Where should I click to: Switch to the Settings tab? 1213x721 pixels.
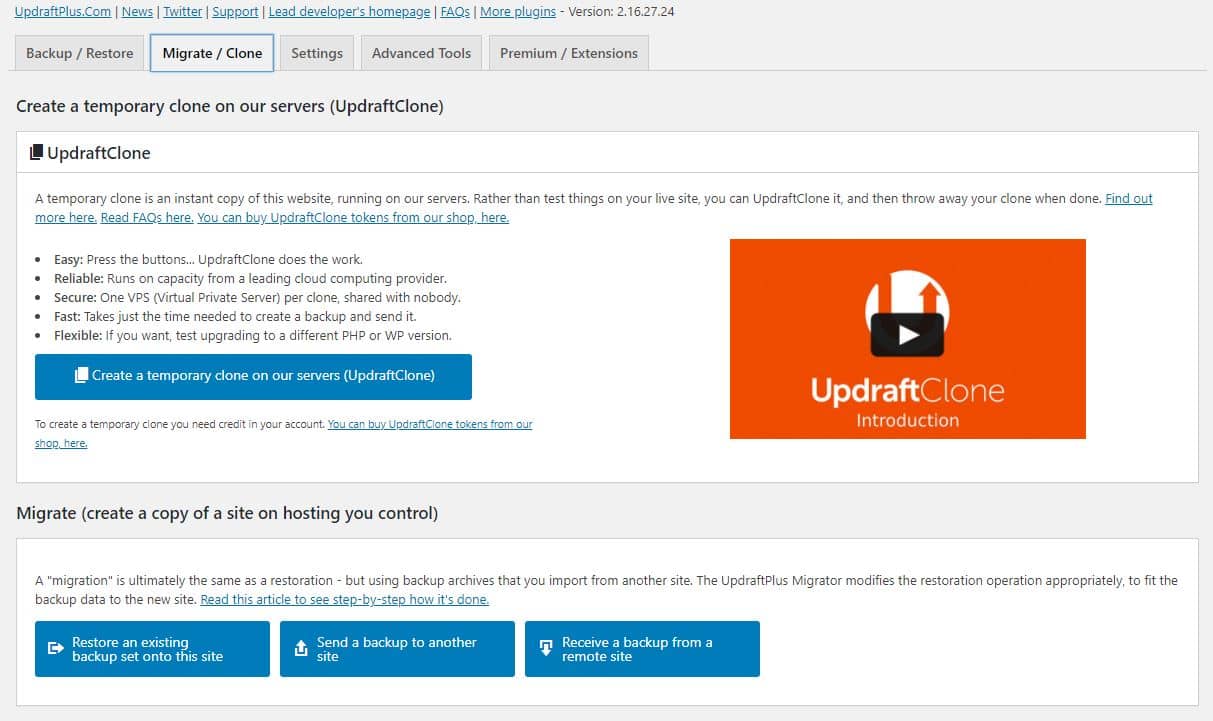(317, 53)
